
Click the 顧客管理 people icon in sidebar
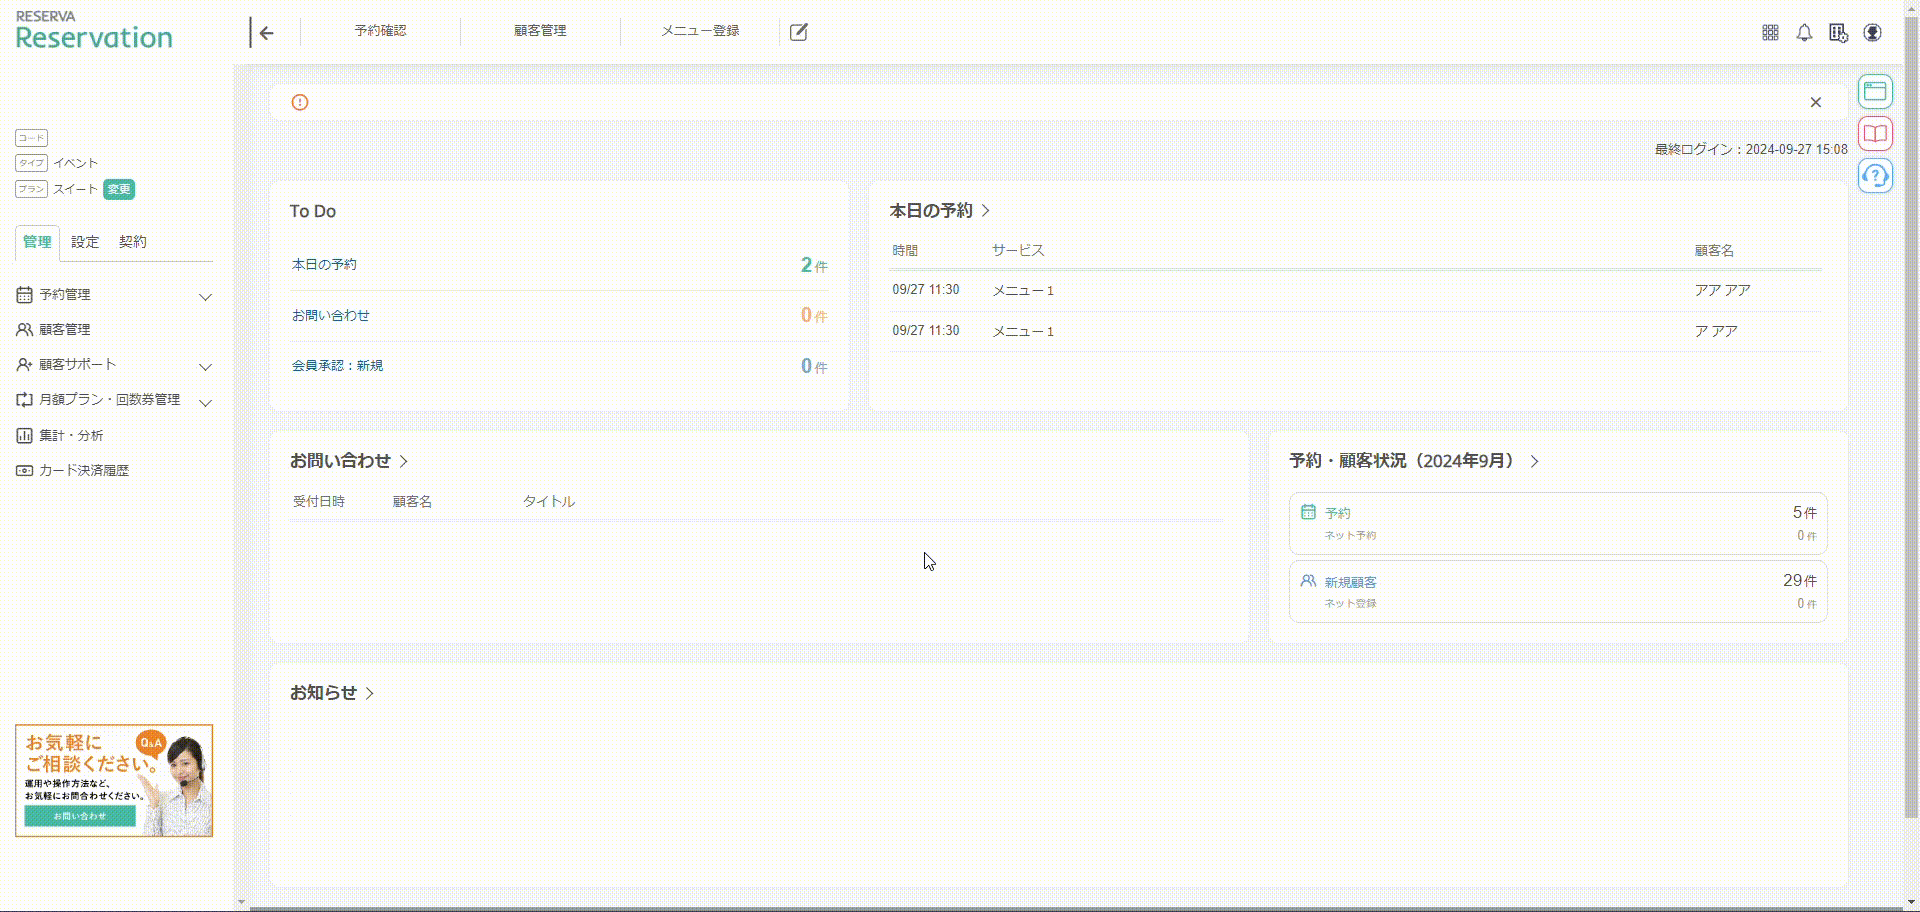pos(24,329)
